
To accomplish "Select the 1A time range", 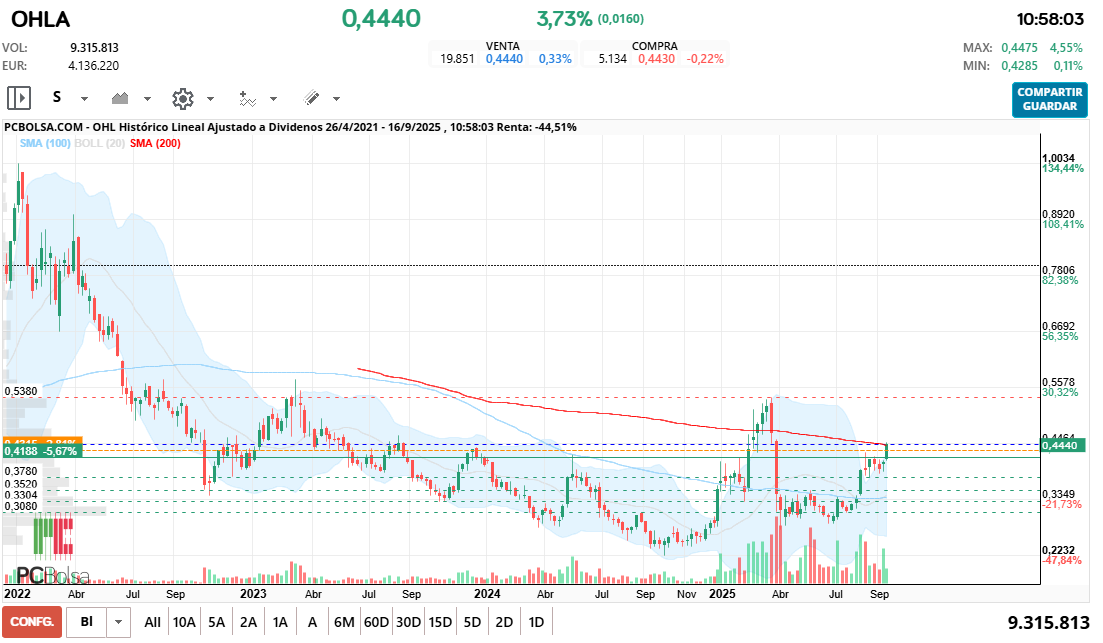I will click(x=280, y=622).
